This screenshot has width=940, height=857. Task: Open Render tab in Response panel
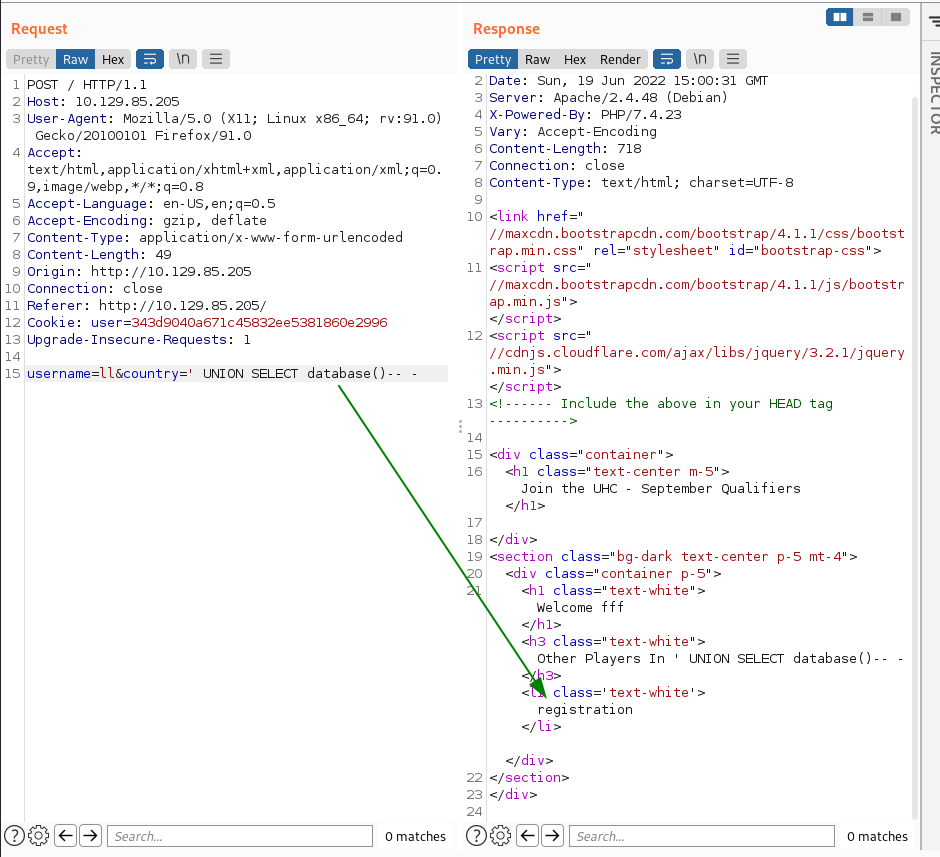[x=620, y=59]
